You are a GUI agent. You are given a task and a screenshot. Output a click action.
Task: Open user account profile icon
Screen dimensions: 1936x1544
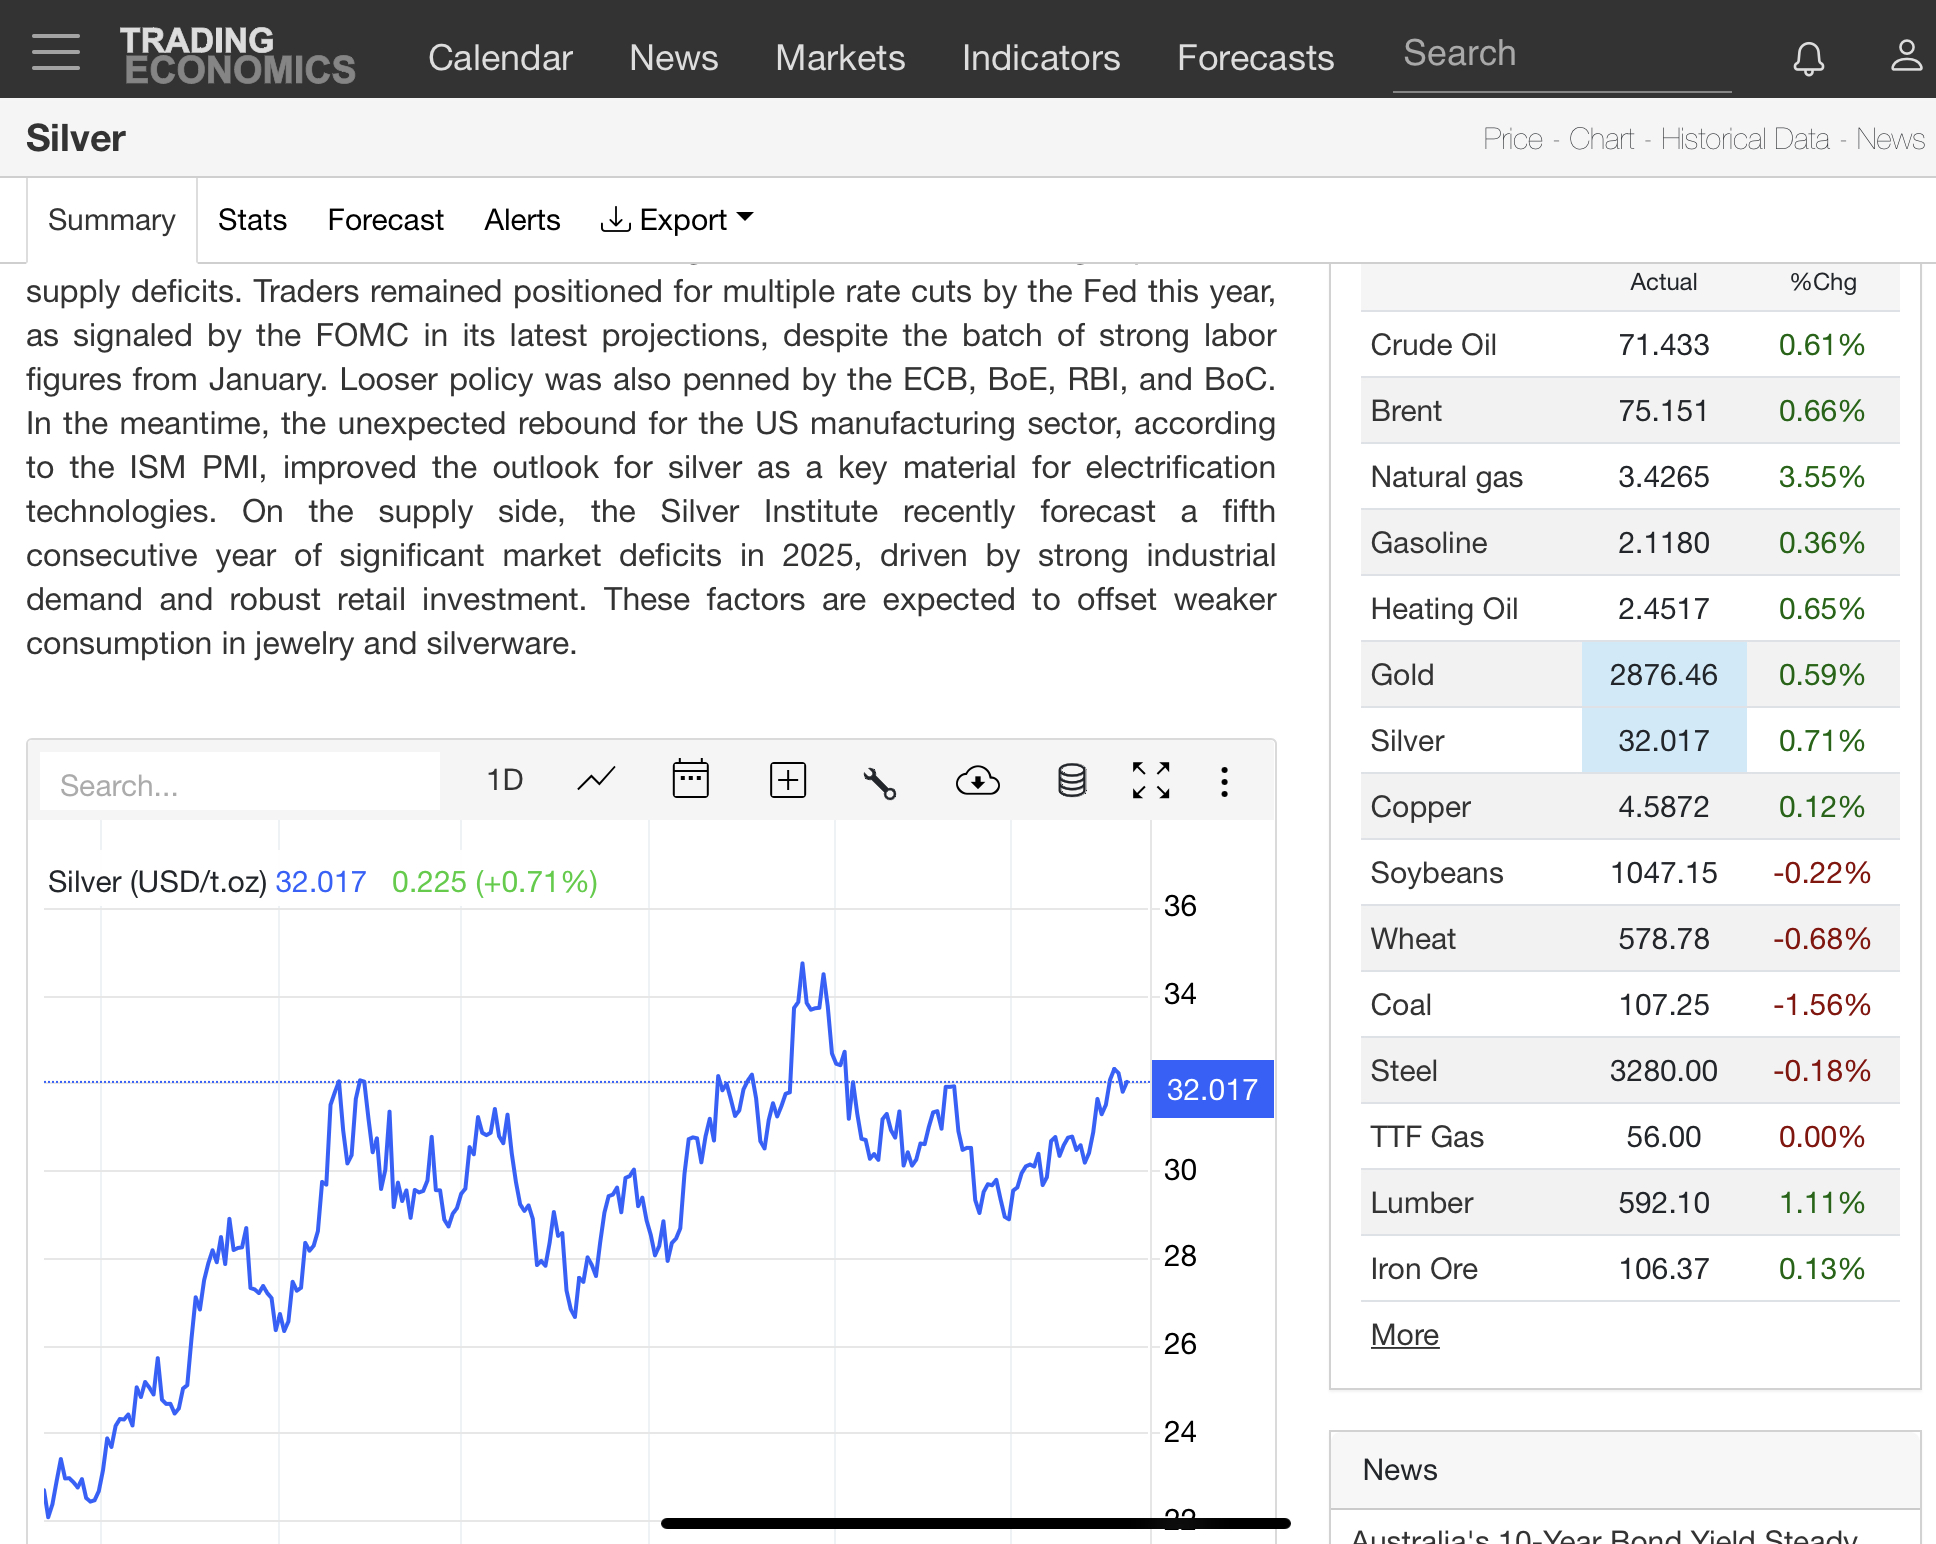click(1906, 55)
